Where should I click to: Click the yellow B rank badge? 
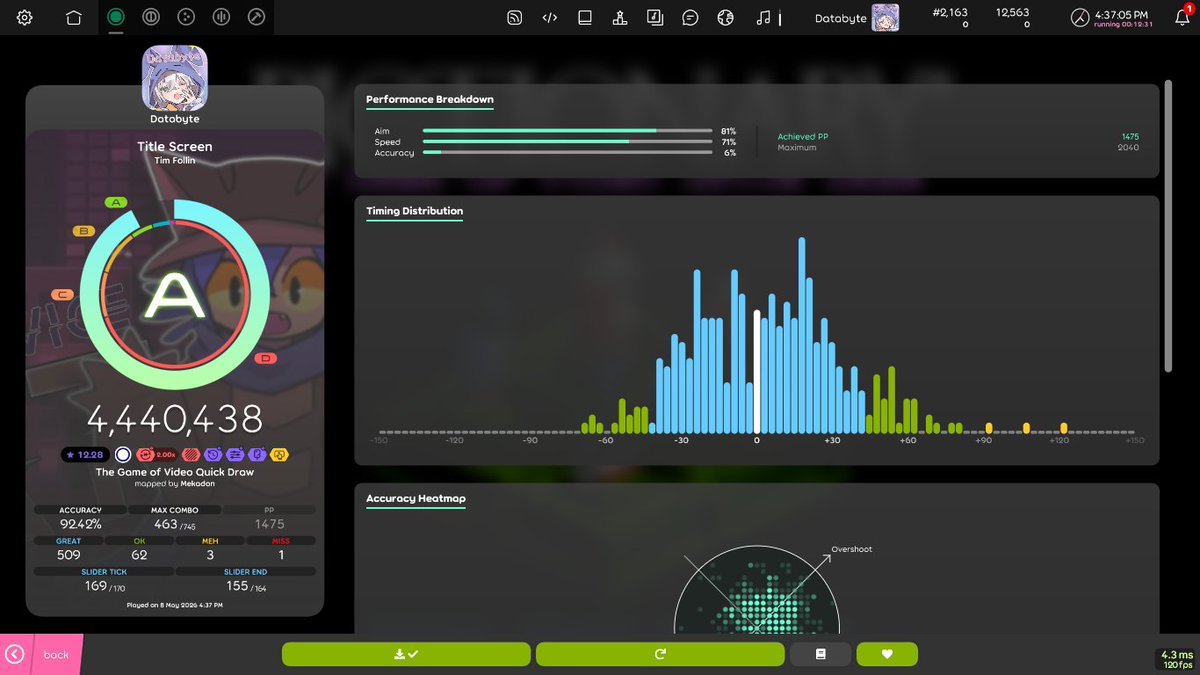84,231
